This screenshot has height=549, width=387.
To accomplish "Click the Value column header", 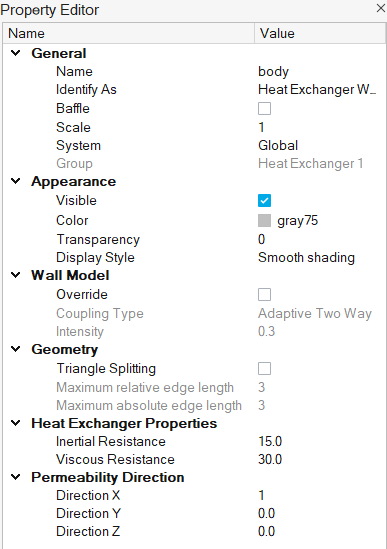I will click(320, 34).
